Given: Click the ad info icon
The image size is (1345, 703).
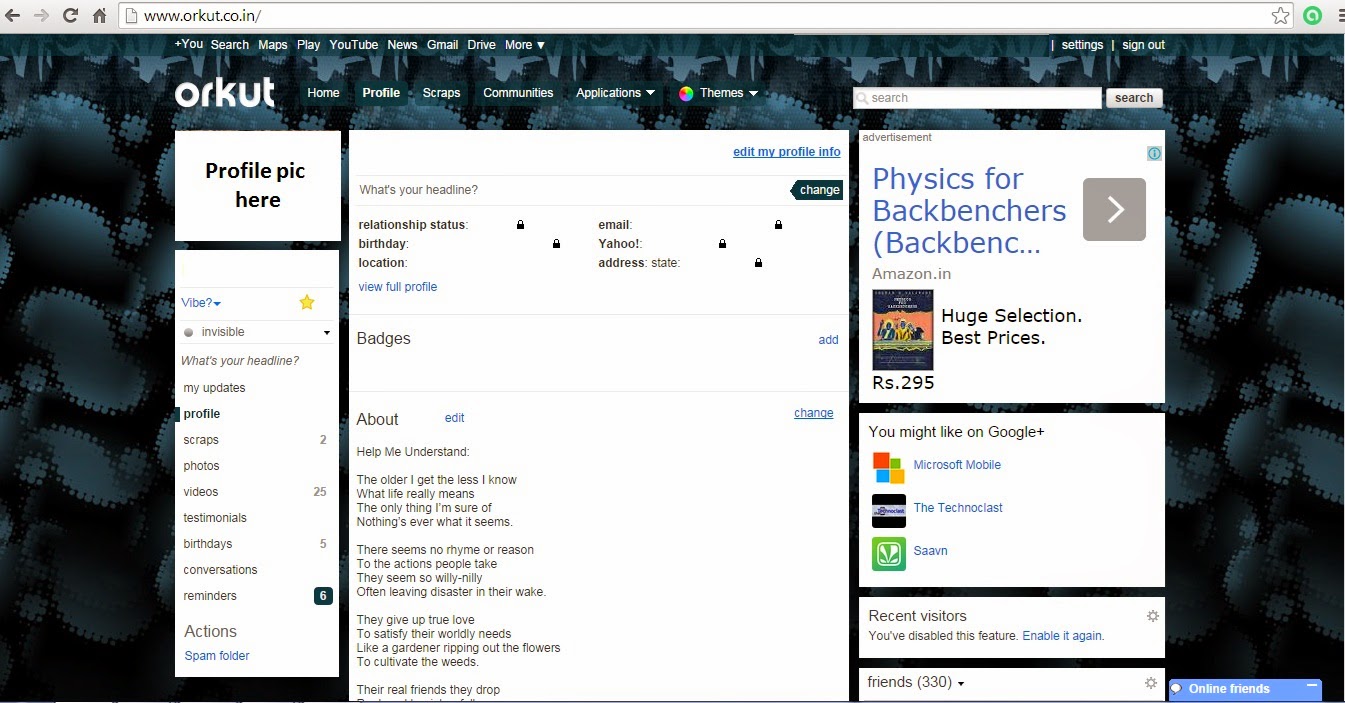Looking at the screenshot, I should (x=1154, y=153).
